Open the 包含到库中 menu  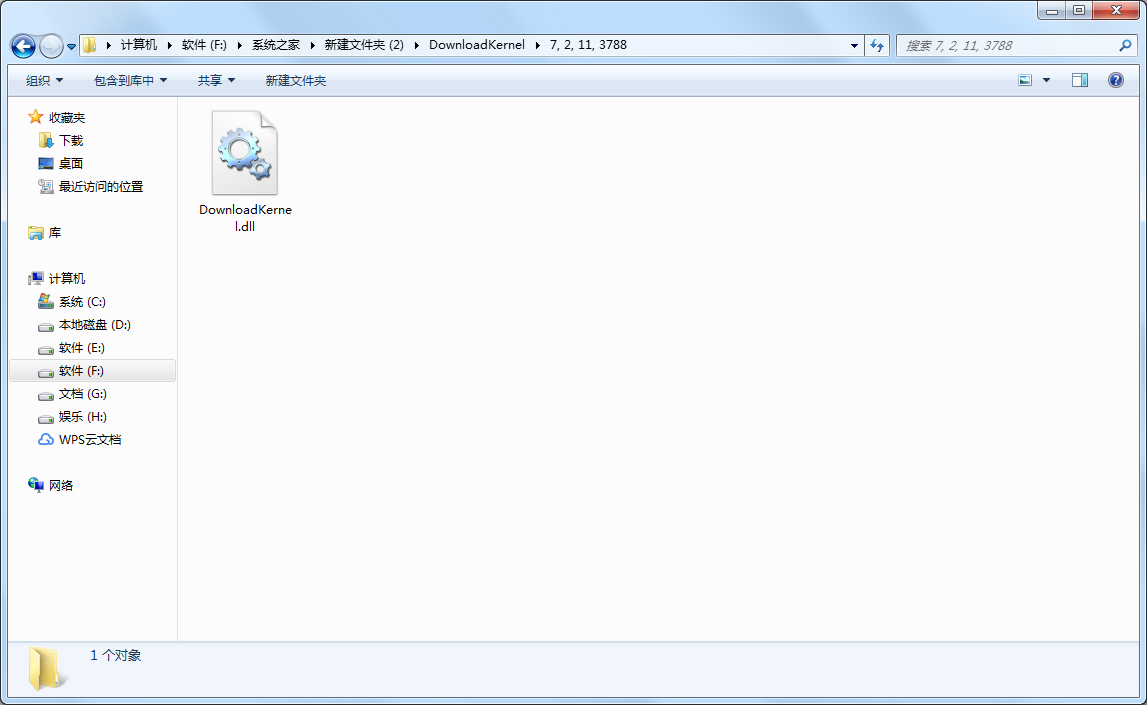pos(130,80)
